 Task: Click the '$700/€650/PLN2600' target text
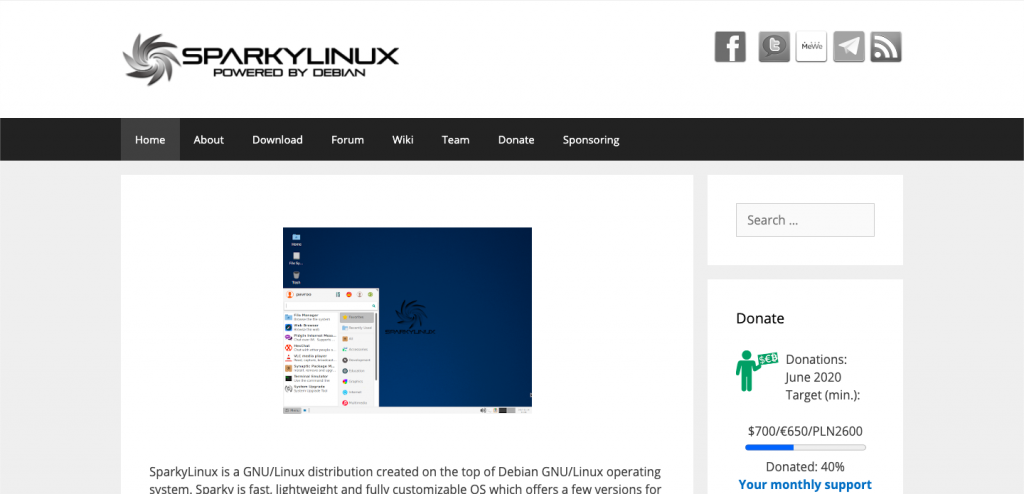coord(805,431)
